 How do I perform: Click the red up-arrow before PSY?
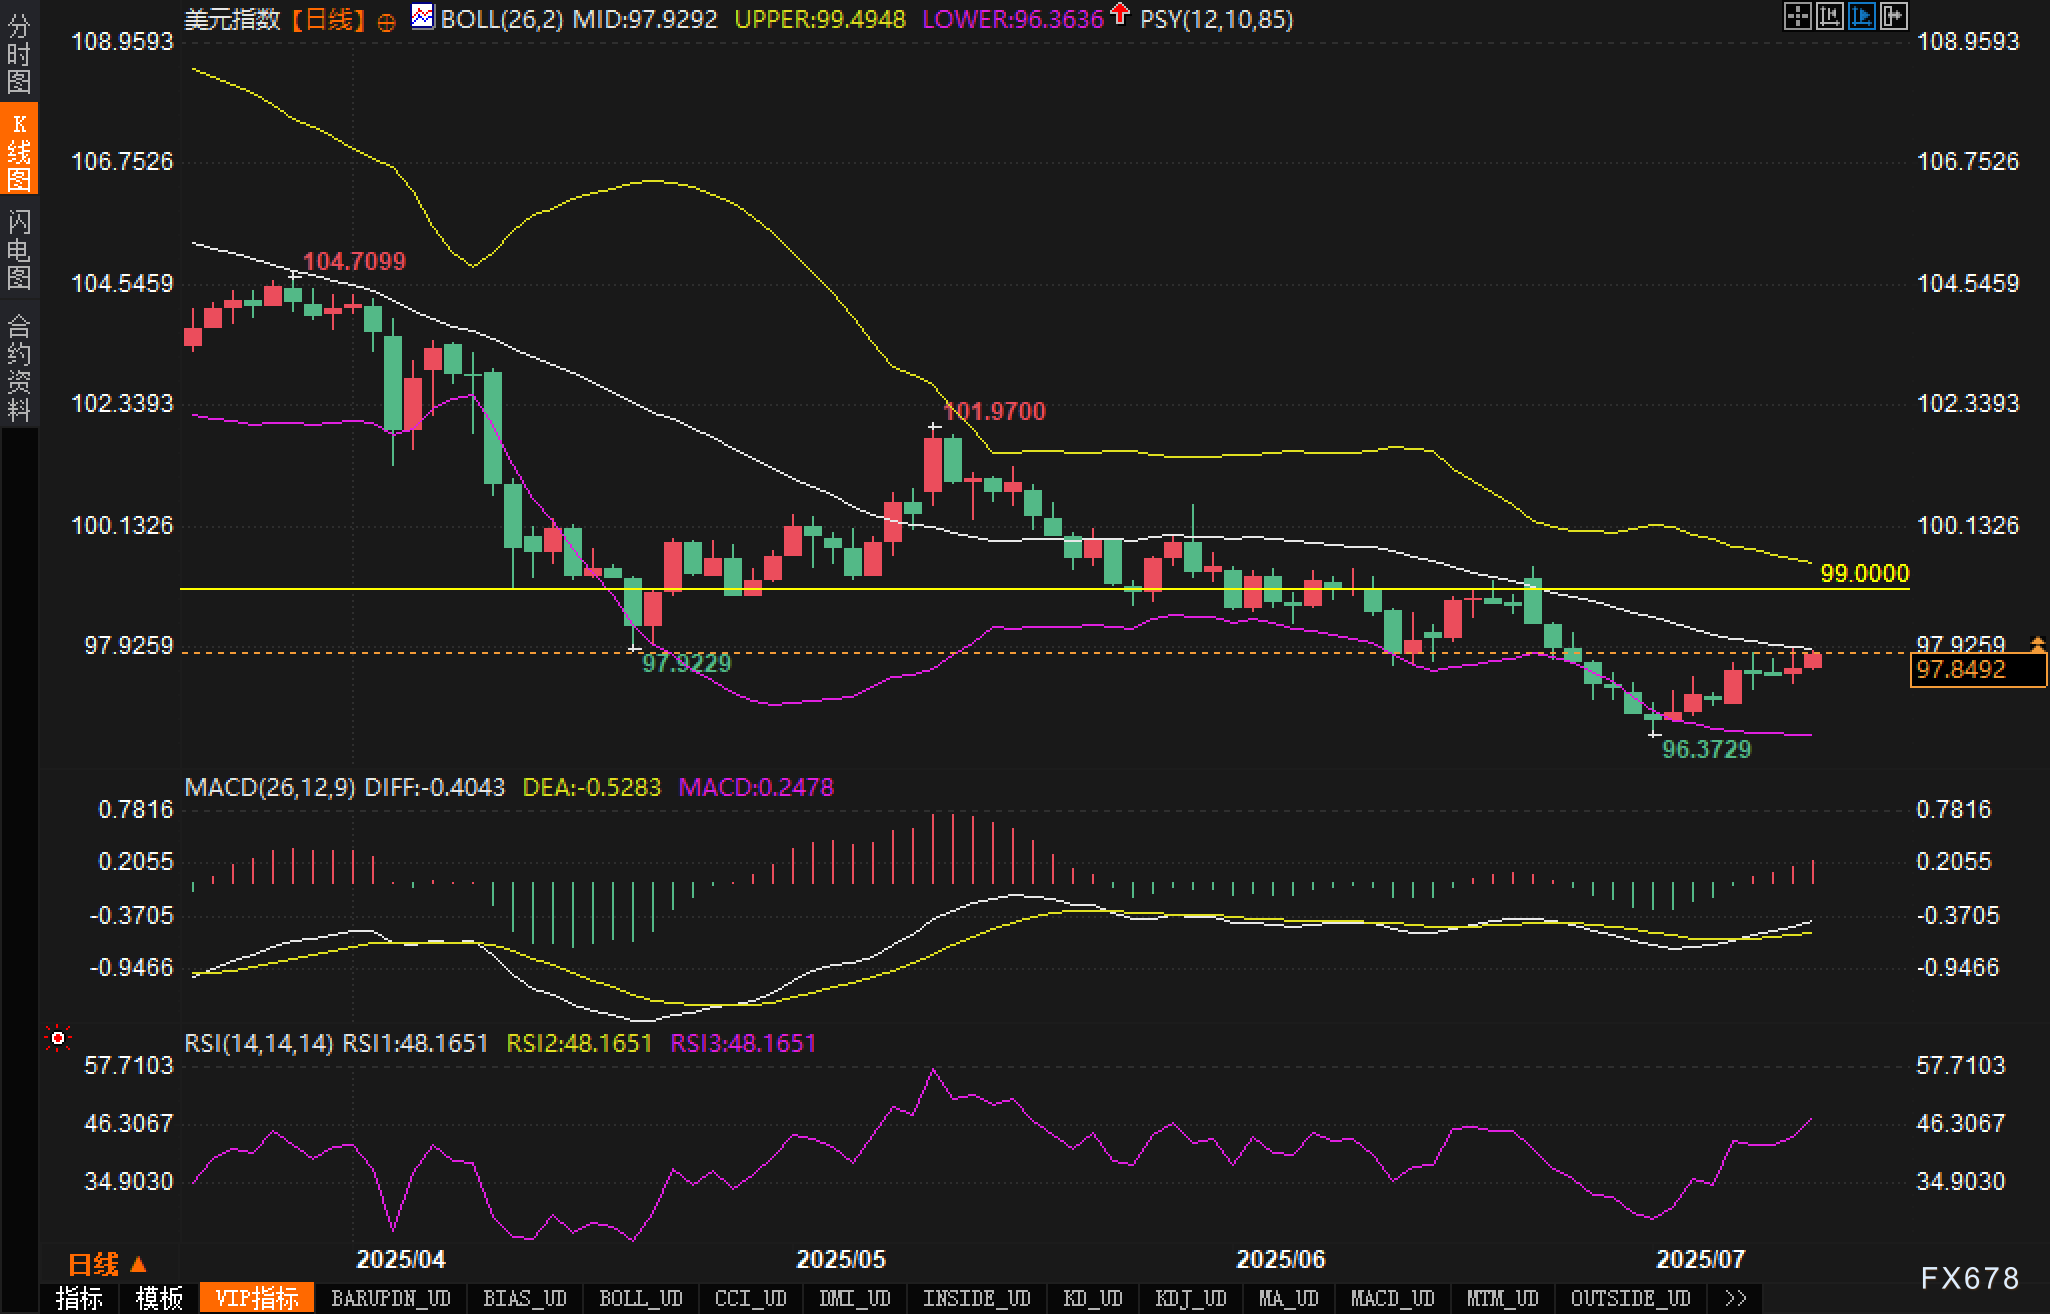1120,14
